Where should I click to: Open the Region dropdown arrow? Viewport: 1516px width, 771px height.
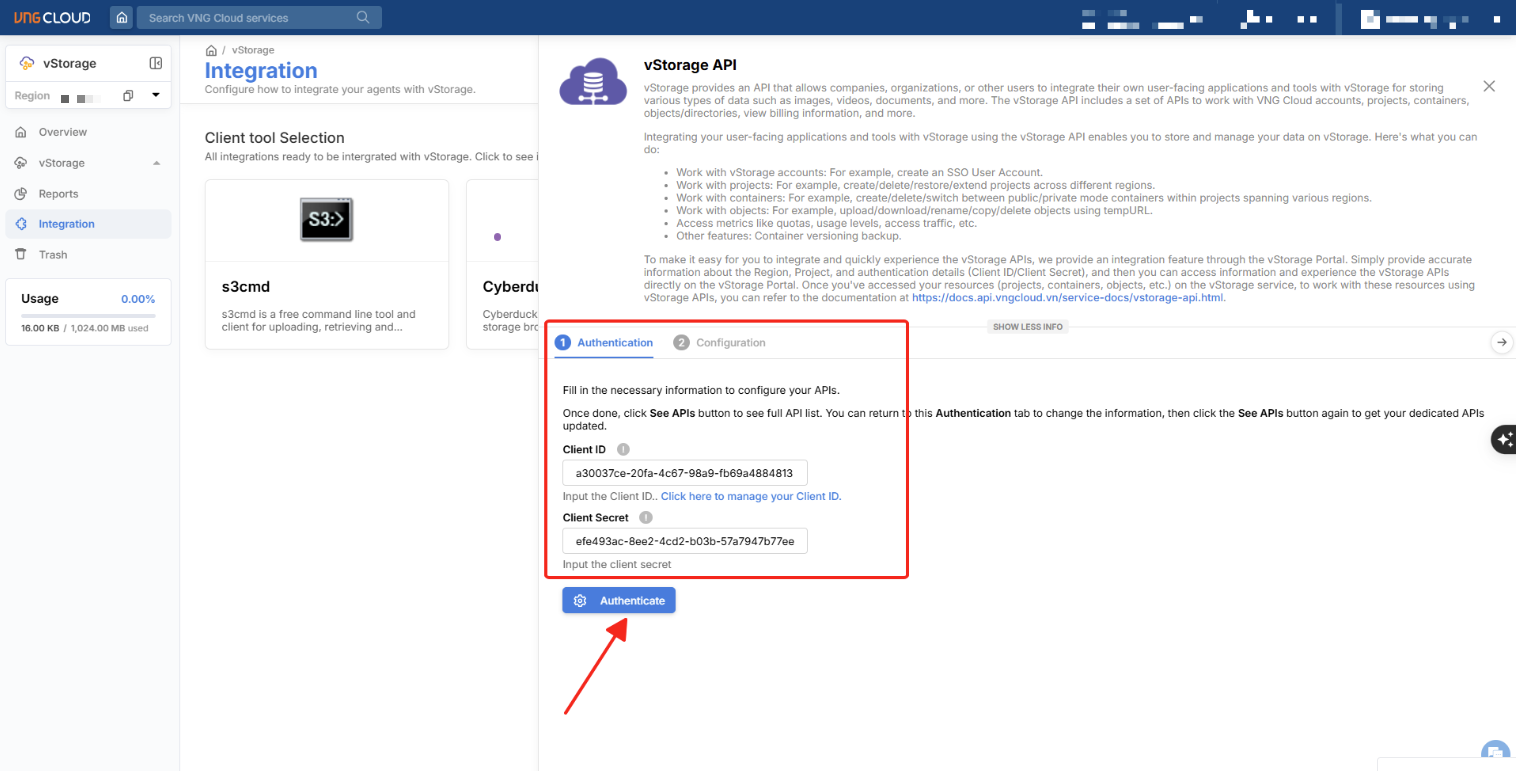(x=155, y=96)
